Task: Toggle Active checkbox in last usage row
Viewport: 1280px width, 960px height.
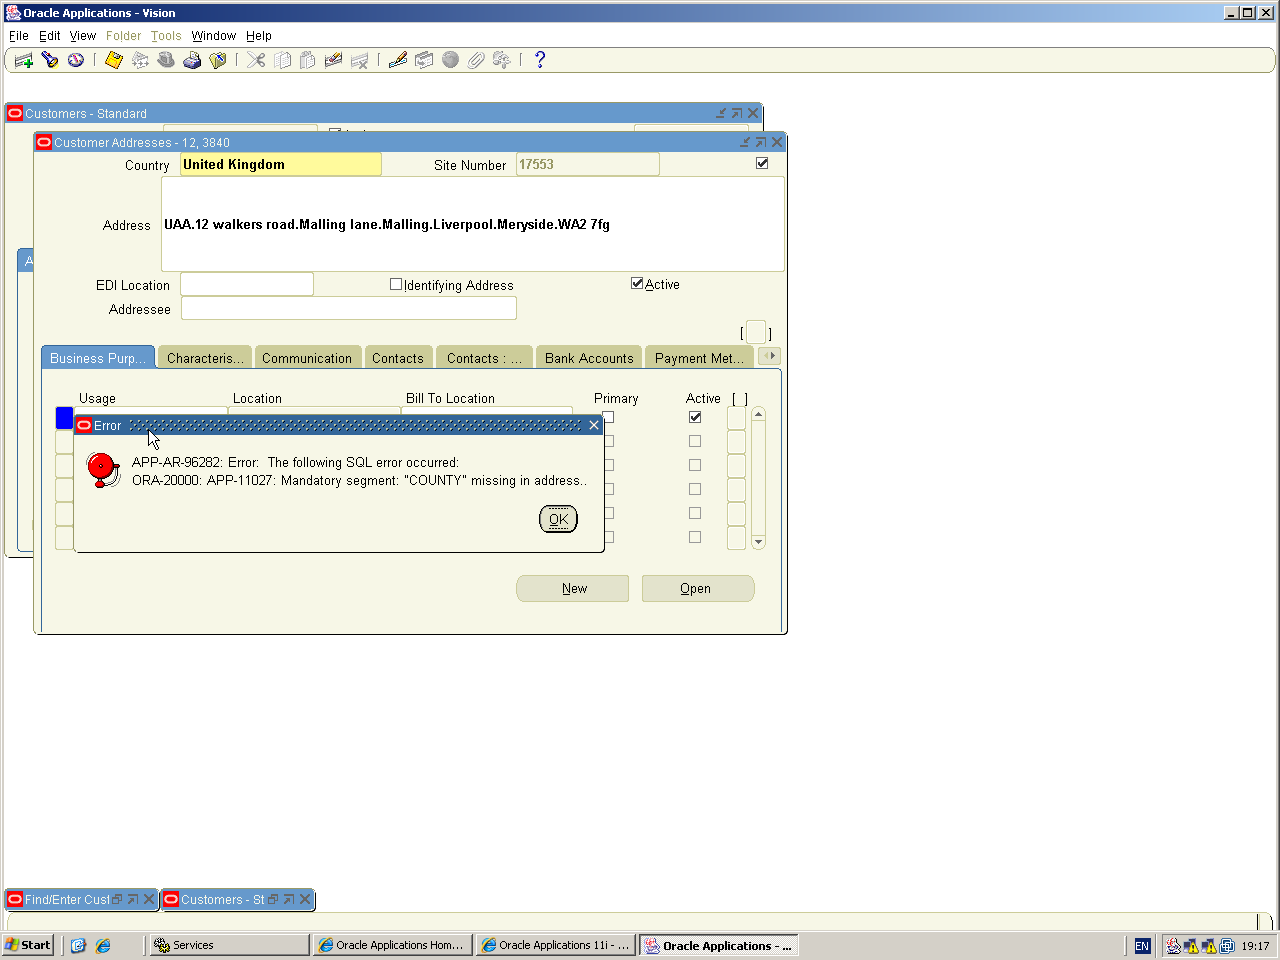Action: pos(695,537)
